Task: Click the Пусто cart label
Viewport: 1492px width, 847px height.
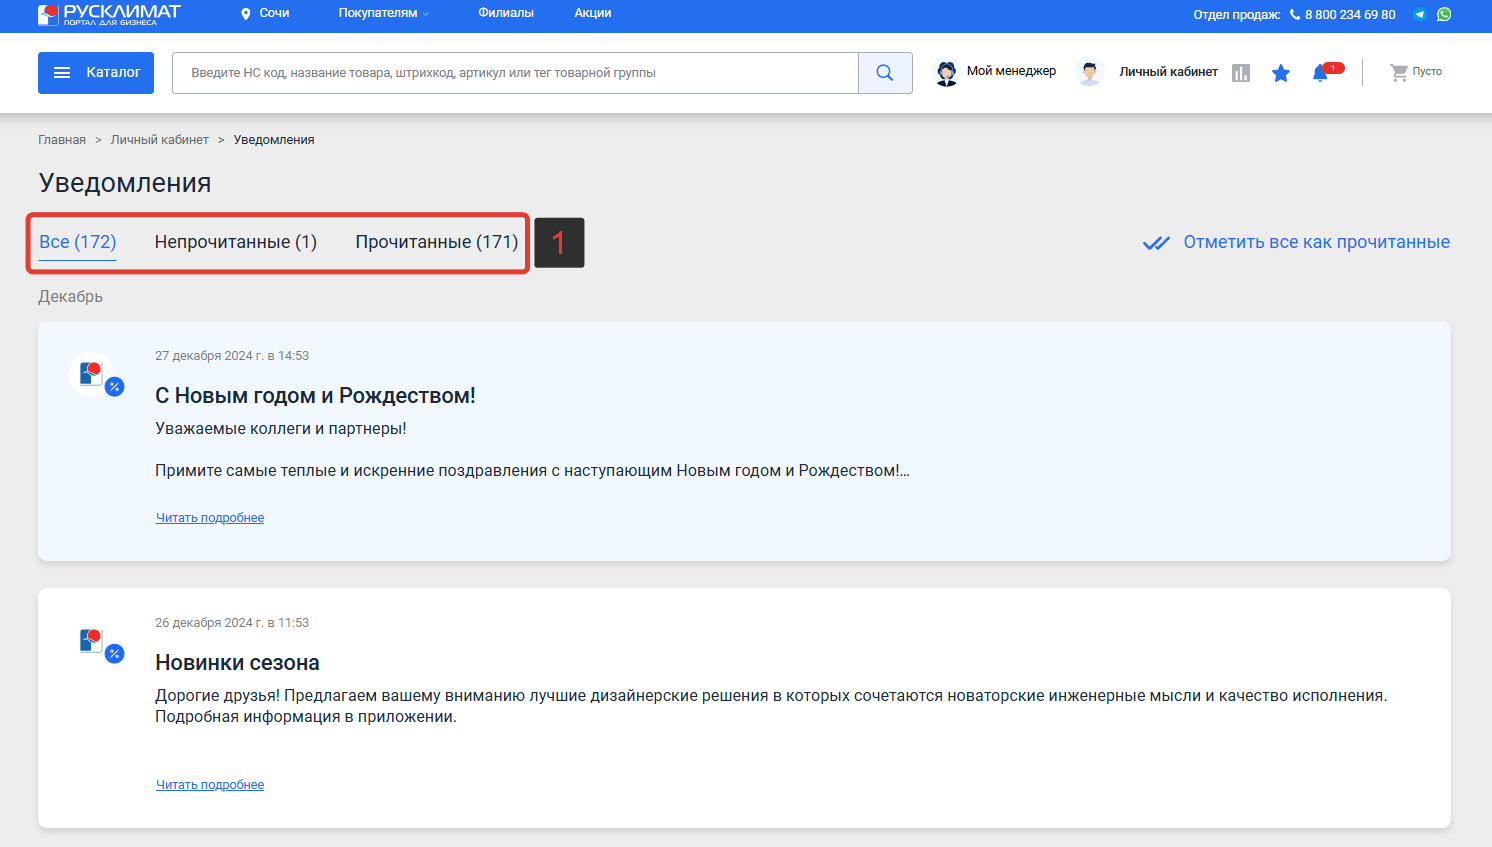Action: click(x=1427, y=72)
